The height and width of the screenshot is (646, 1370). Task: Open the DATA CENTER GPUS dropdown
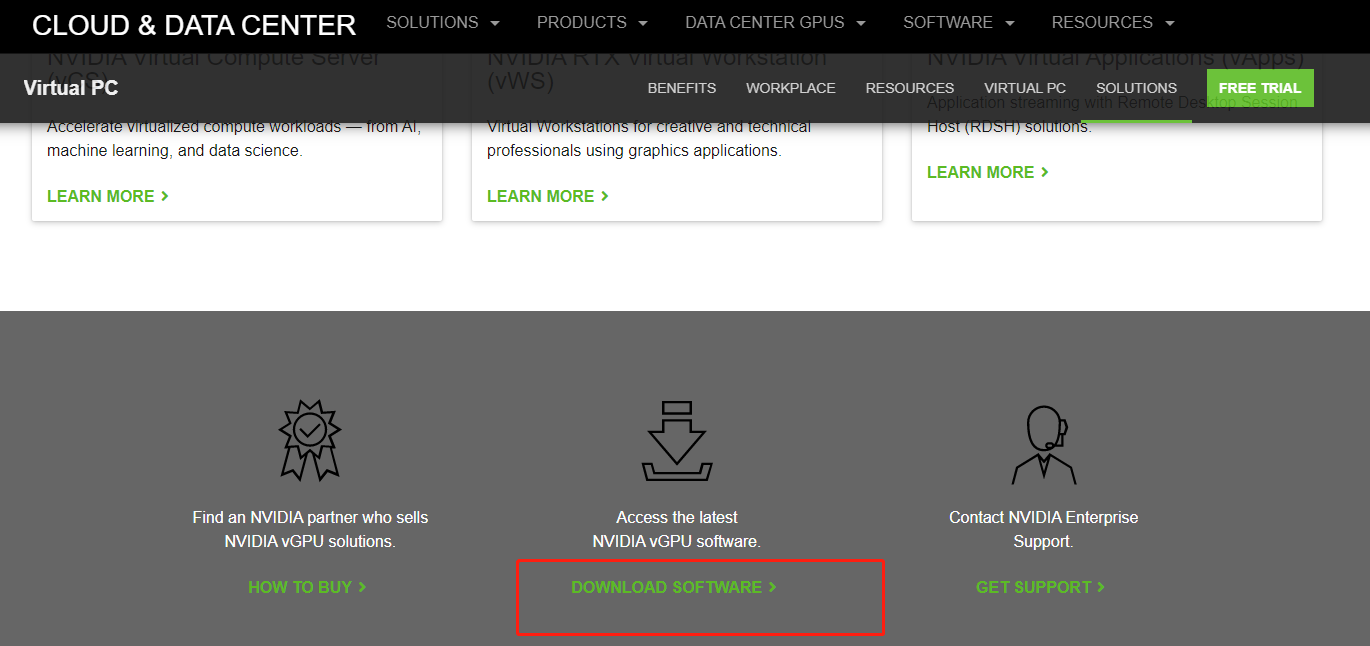(766, 22)
